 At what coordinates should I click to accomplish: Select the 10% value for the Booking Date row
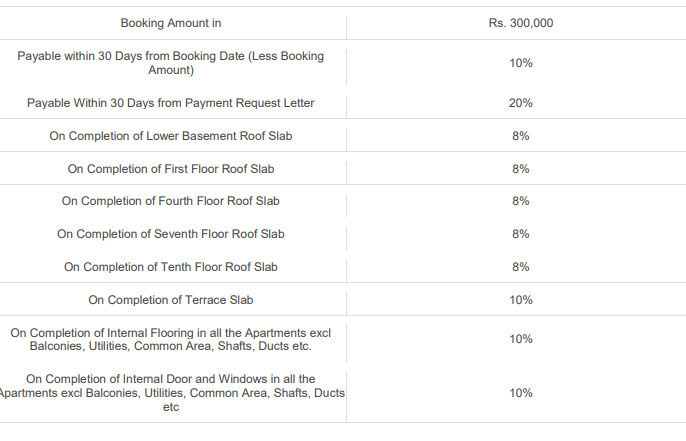(x=520, y=63)
